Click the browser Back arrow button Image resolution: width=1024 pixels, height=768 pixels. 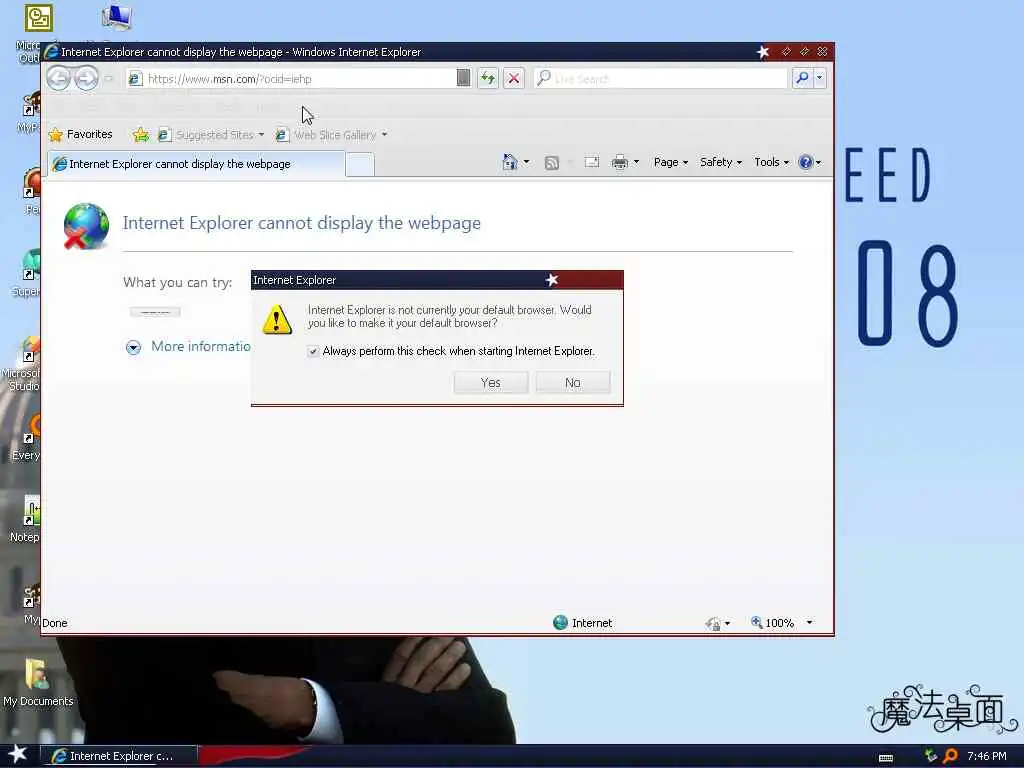pos(58,79)
